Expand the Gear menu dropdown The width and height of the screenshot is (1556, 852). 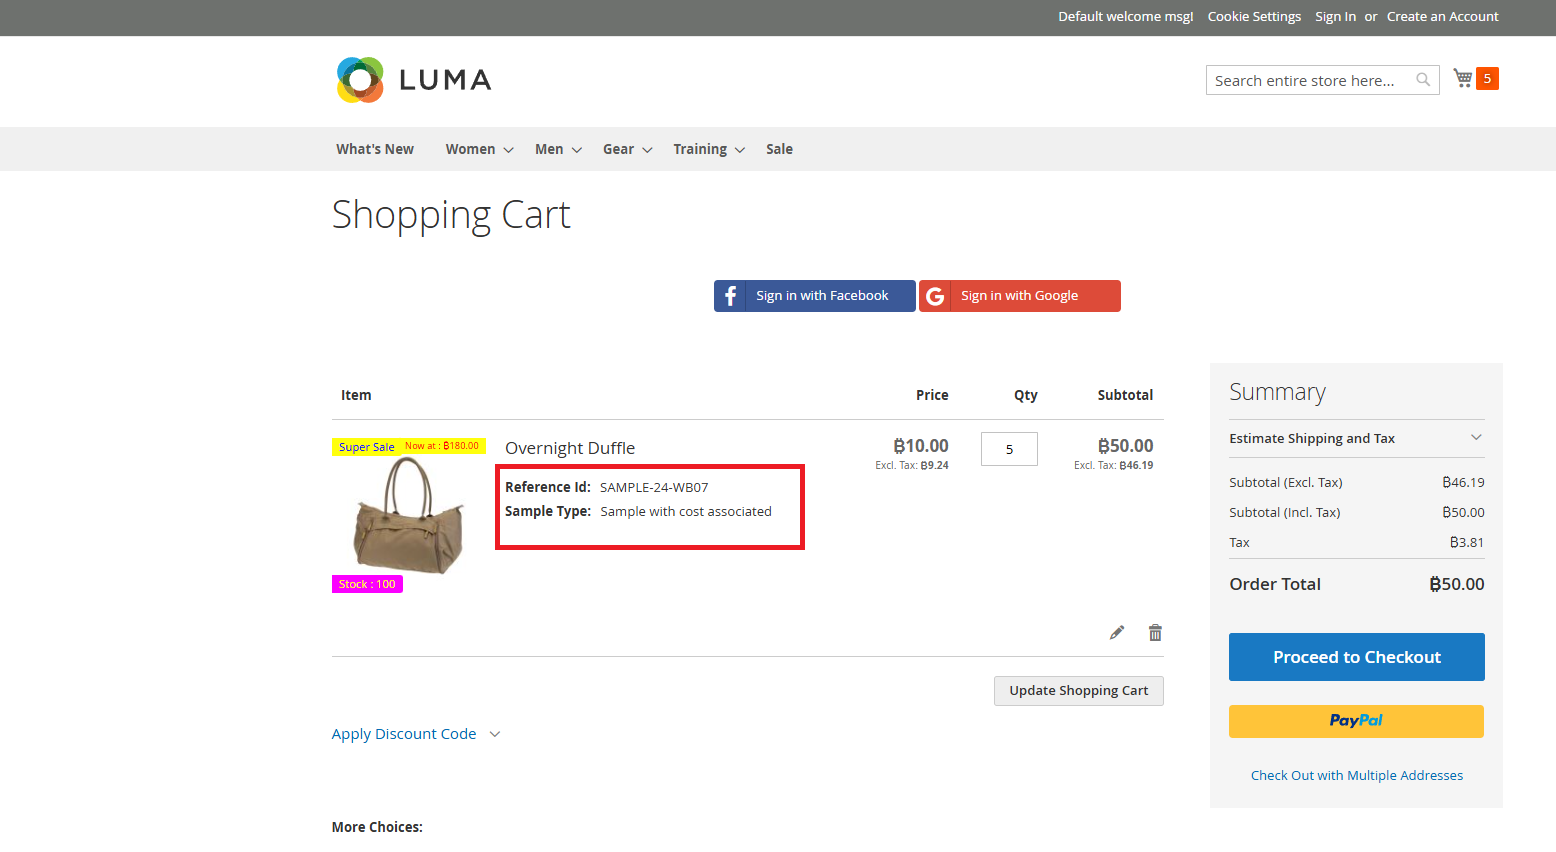tap(627, 149)
